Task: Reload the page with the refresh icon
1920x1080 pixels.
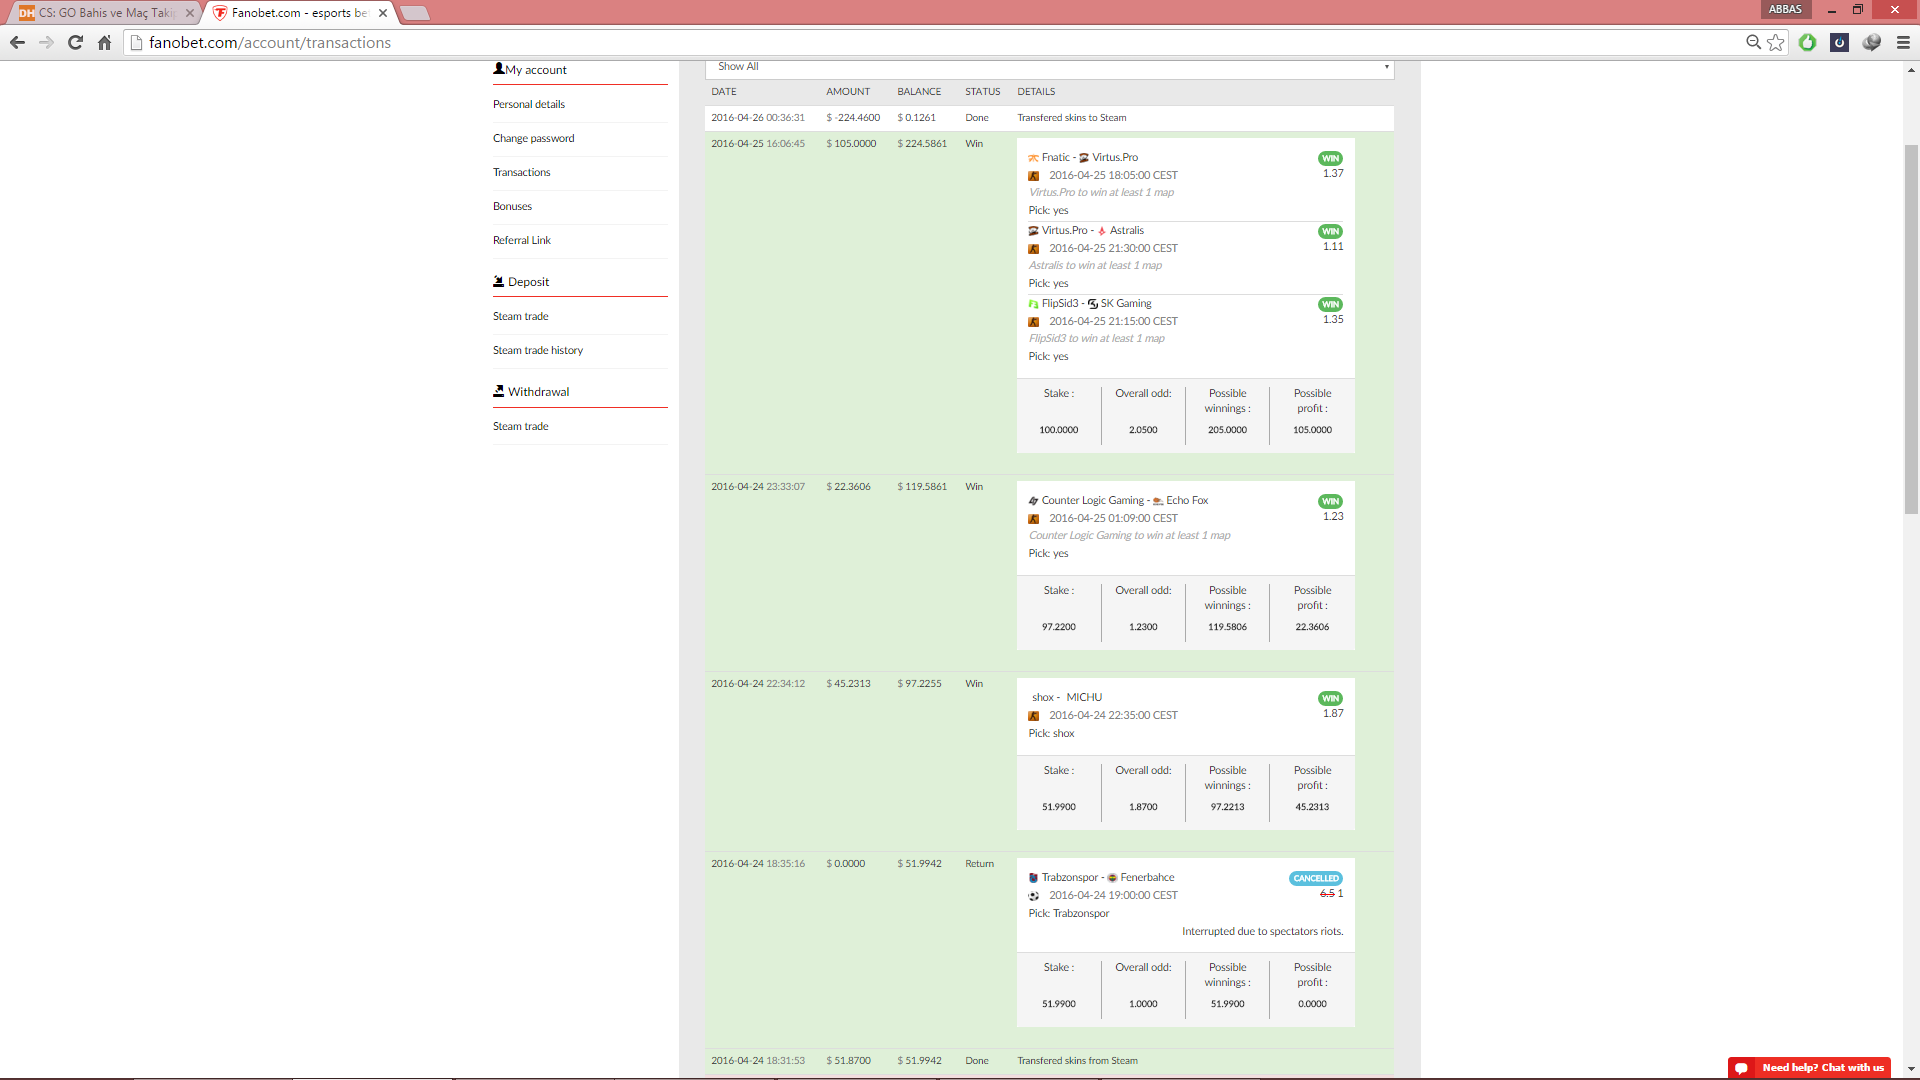Action: point(75,42)
